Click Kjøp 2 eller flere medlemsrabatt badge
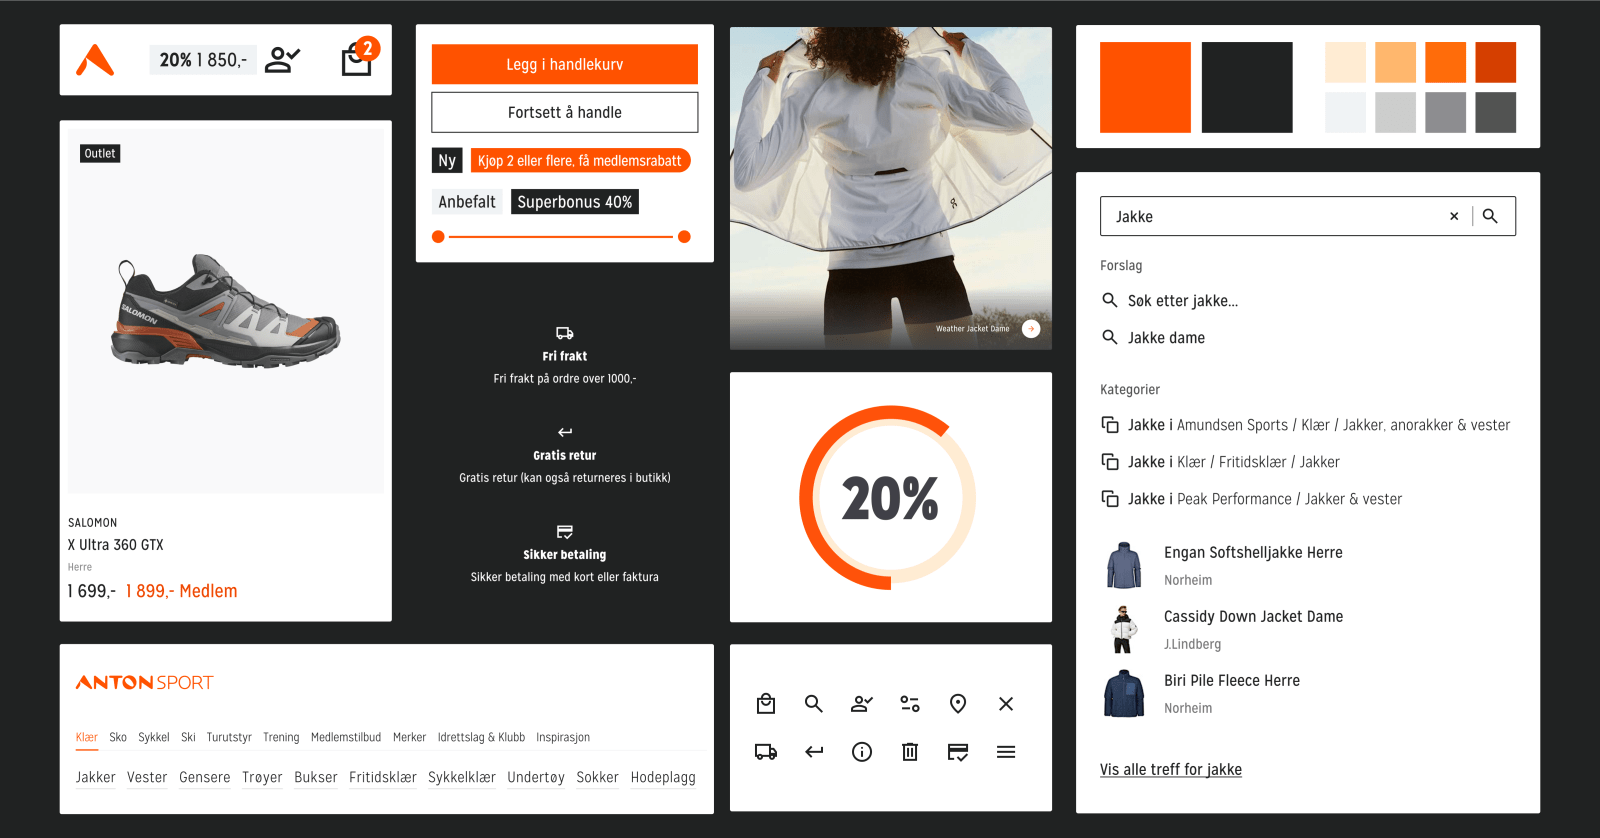1600x838 pixels. 580,160
